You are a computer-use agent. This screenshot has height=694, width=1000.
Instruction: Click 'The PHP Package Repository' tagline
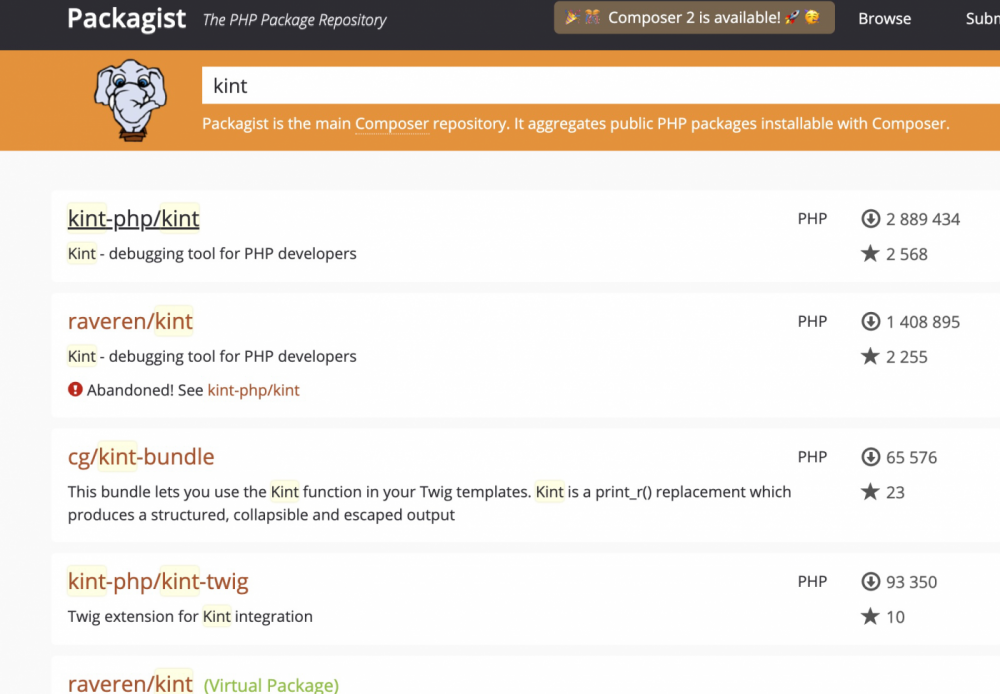294,20
